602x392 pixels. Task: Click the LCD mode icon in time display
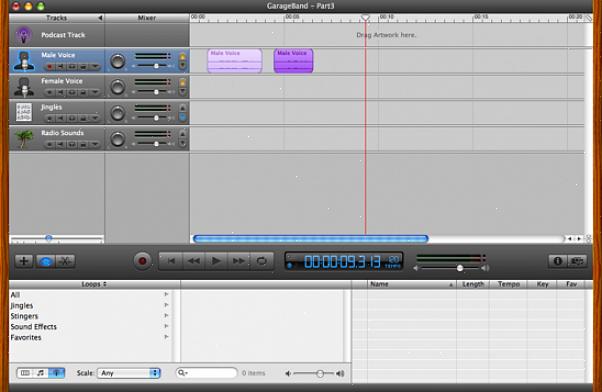290,265
